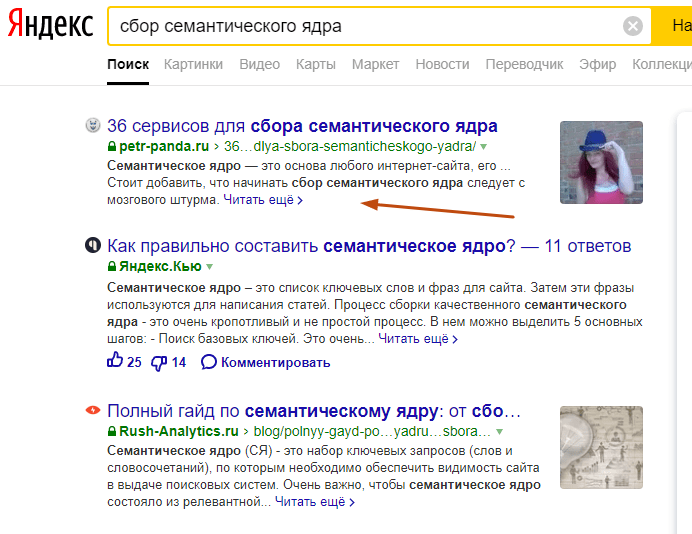Click the lock icon beside Яндекс.Кью

tap(112, 266)
